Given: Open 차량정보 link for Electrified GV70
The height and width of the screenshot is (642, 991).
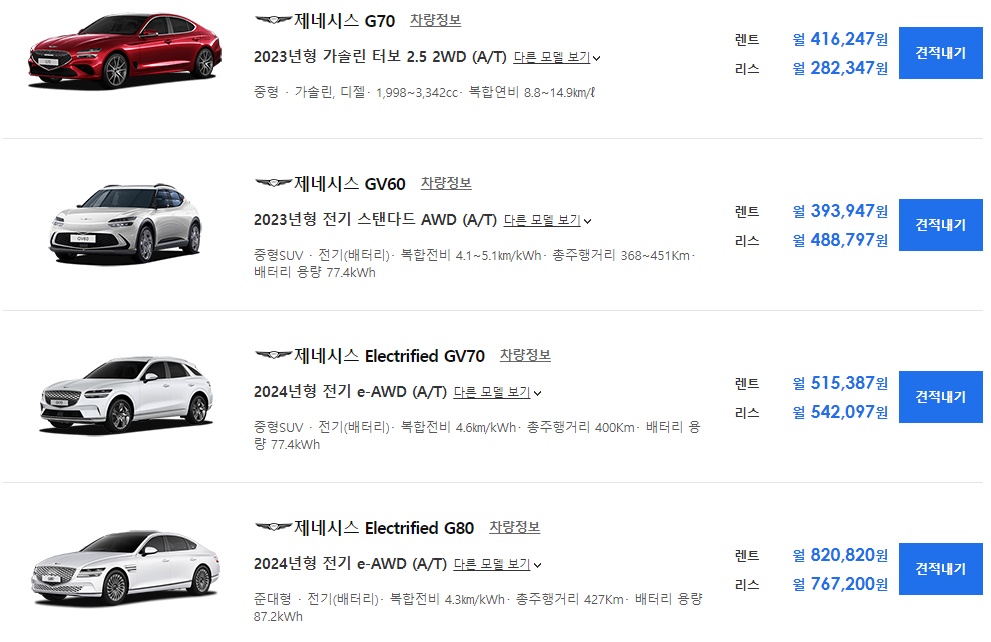Looking at the screenshot, I should pyautogui.click(x=525, y=355).
